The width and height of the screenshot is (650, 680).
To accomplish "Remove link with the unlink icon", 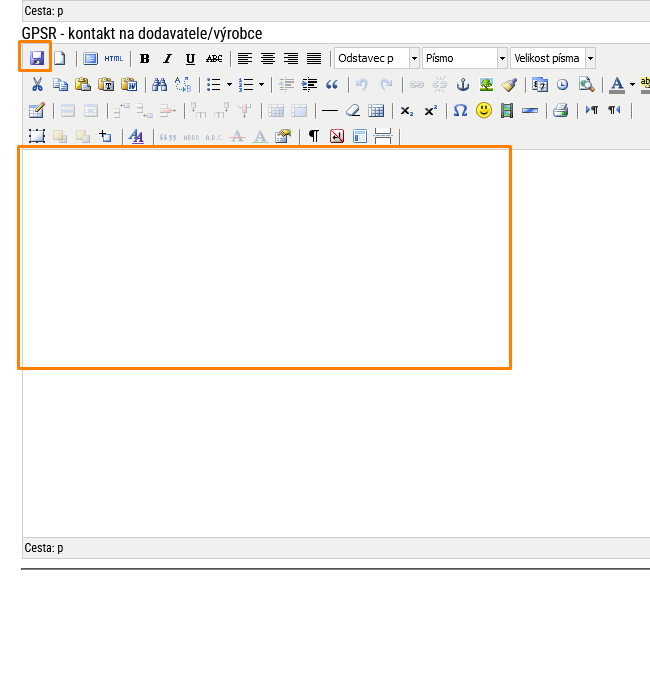I will [x=439, y=84].
